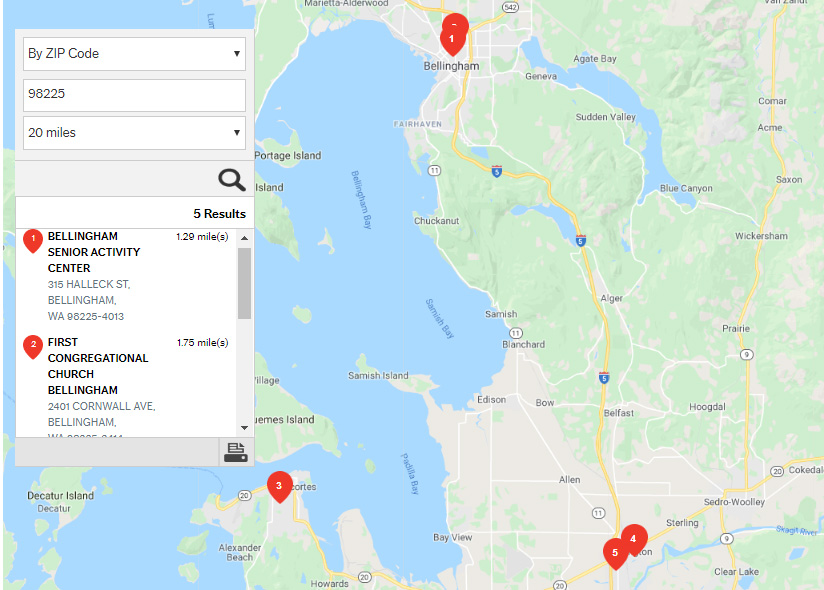
Task: Select map marker number 4 near Burlington
Action: pos(634,539)
